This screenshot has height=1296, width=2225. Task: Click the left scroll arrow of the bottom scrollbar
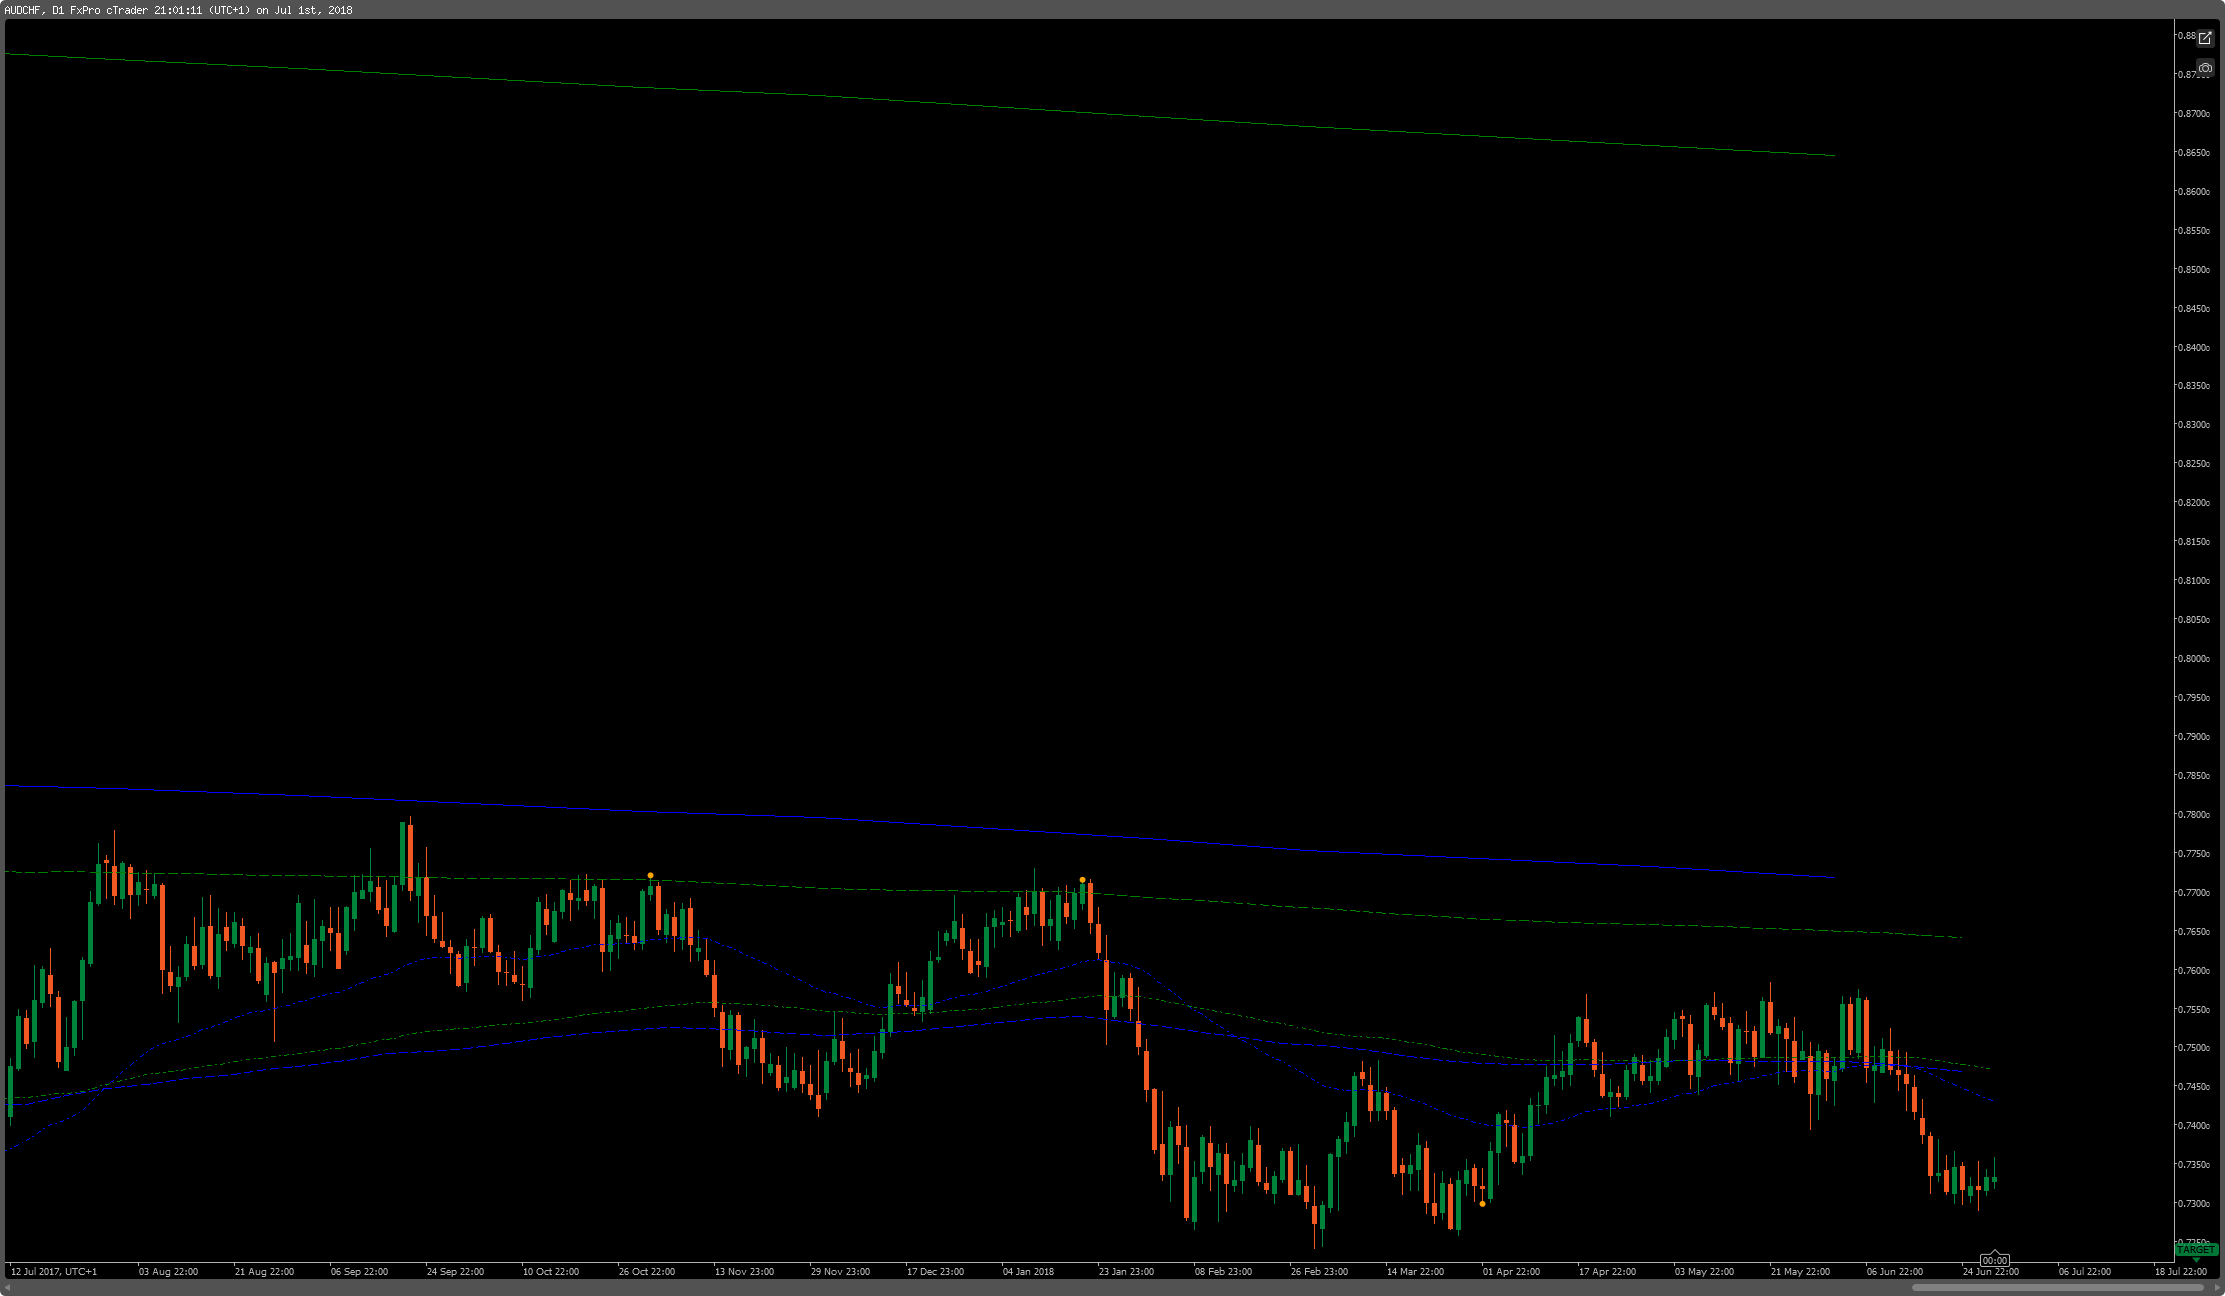pos(8,1287)
